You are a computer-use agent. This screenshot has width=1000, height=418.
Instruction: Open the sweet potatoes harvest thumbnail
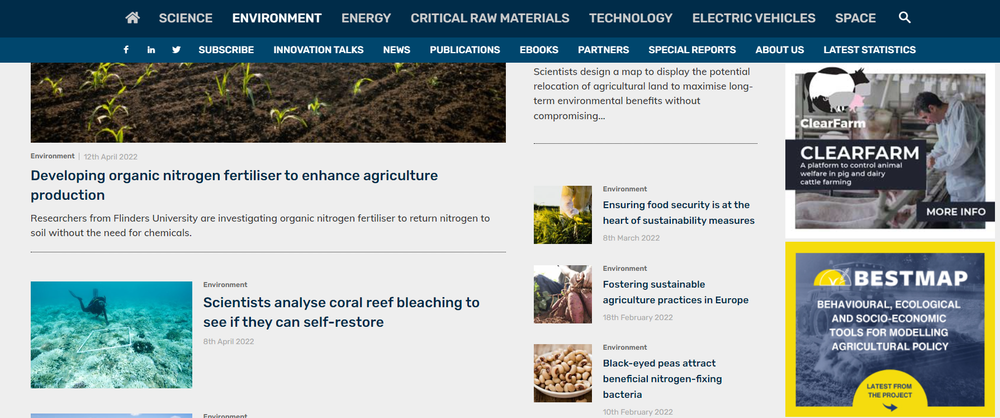click(562, 294)
